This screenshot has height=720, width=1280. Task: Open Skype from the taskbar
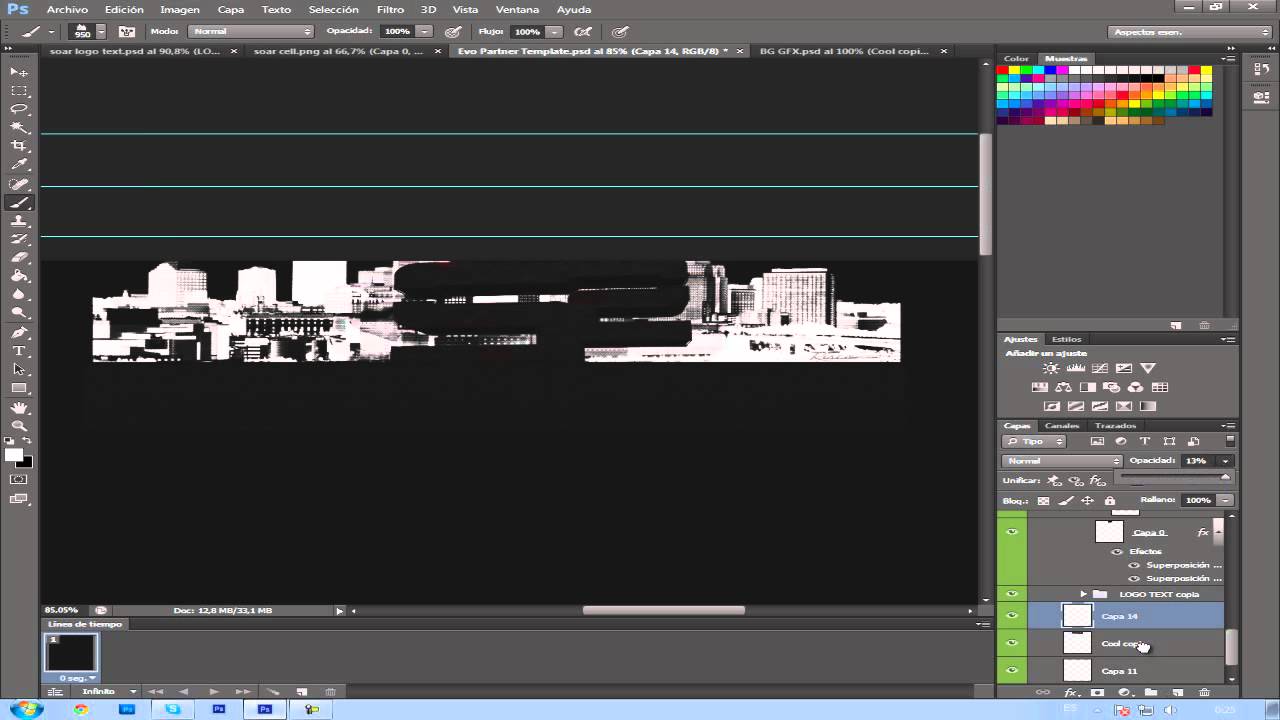pyautogui.click(x=173, y=709)
